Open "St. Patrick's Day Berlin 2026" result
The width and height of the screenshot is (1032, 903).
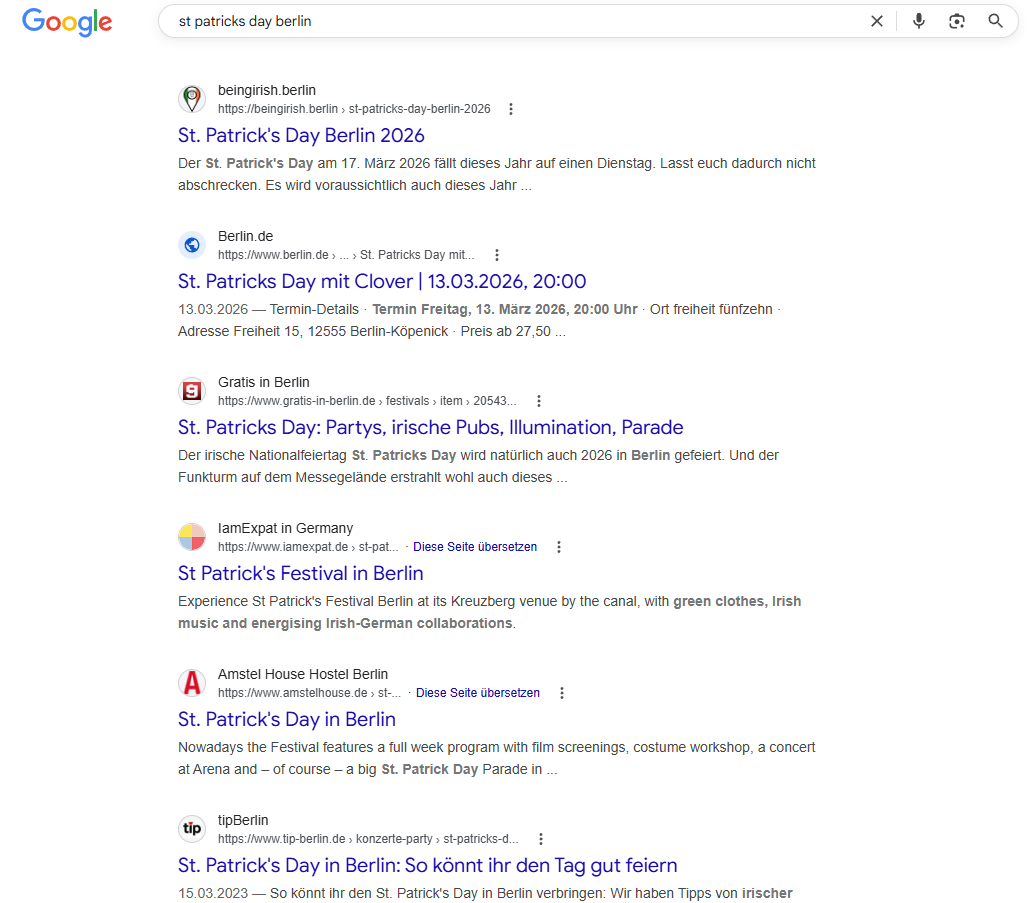(301, 135)
